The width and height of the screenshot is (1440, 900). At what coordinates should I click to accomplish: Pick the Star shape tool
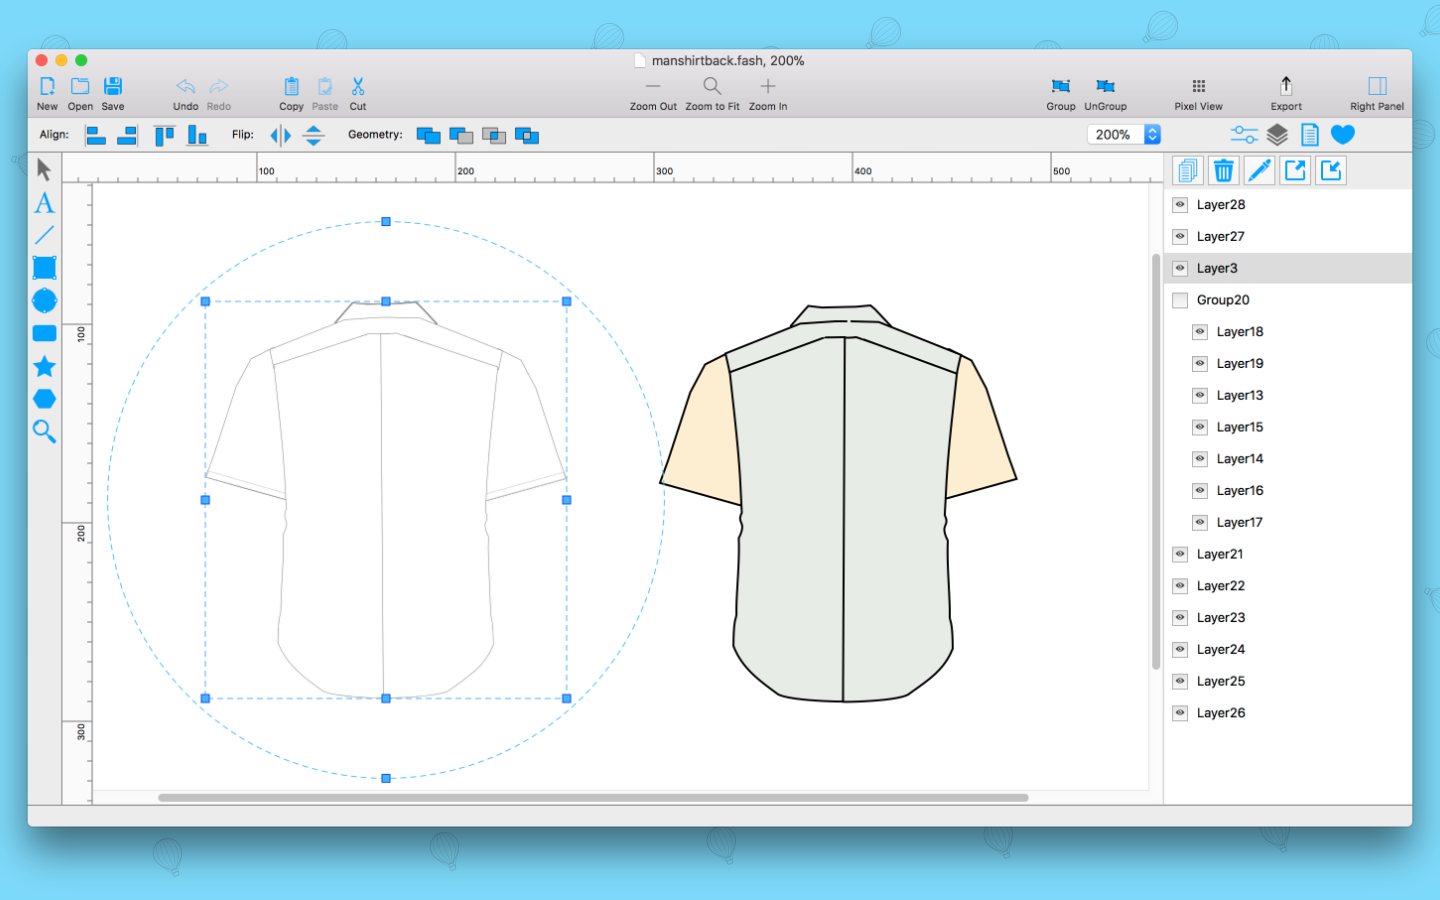(44, 366)
